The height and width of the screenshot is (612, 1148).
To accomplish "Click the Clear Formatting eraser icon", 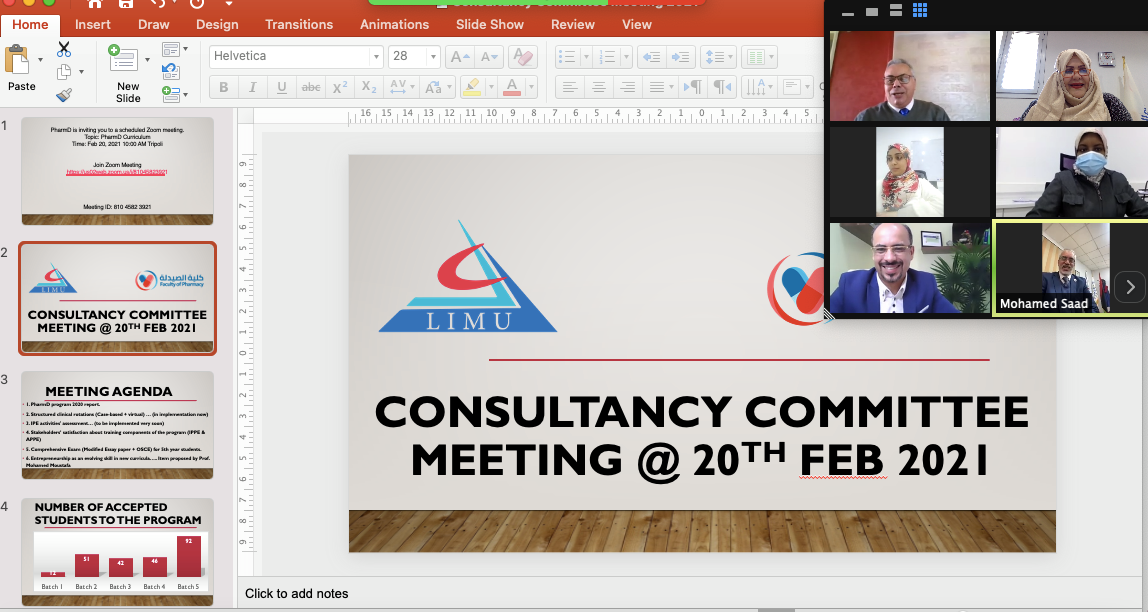I will (x=522, y=56).
